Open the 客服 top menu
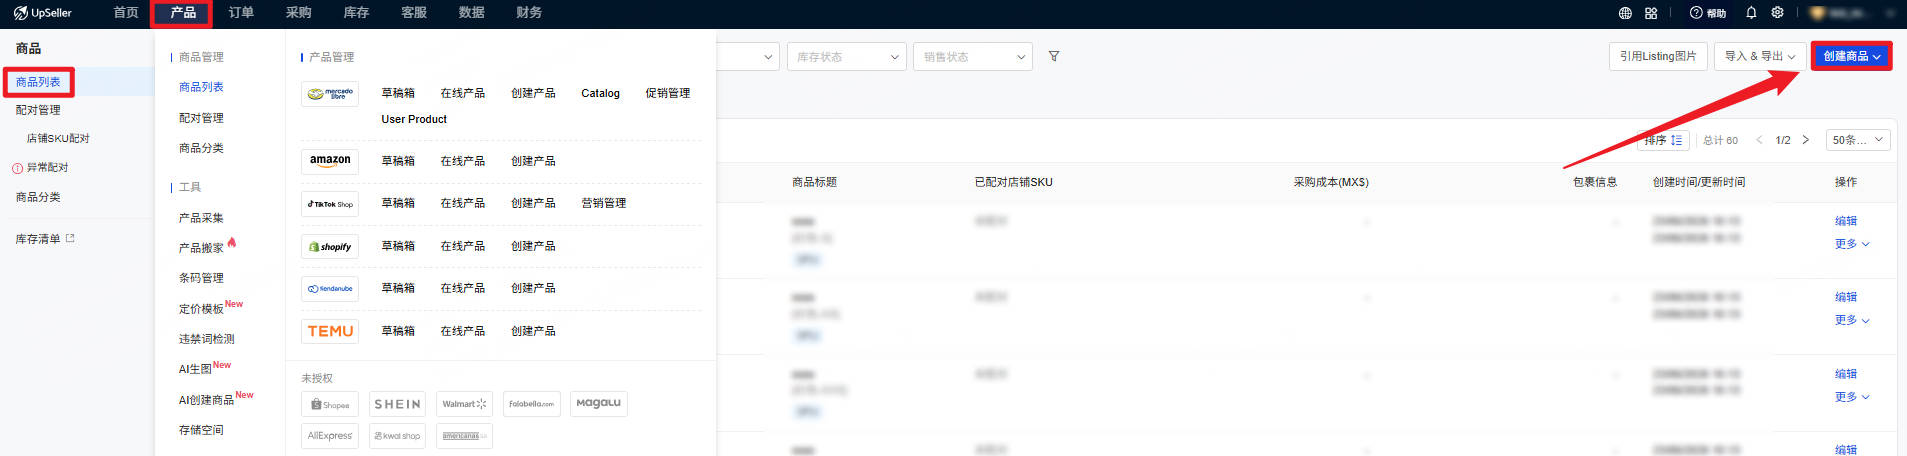This screenshot has width=1907, height=456. [x=414, y=13]
